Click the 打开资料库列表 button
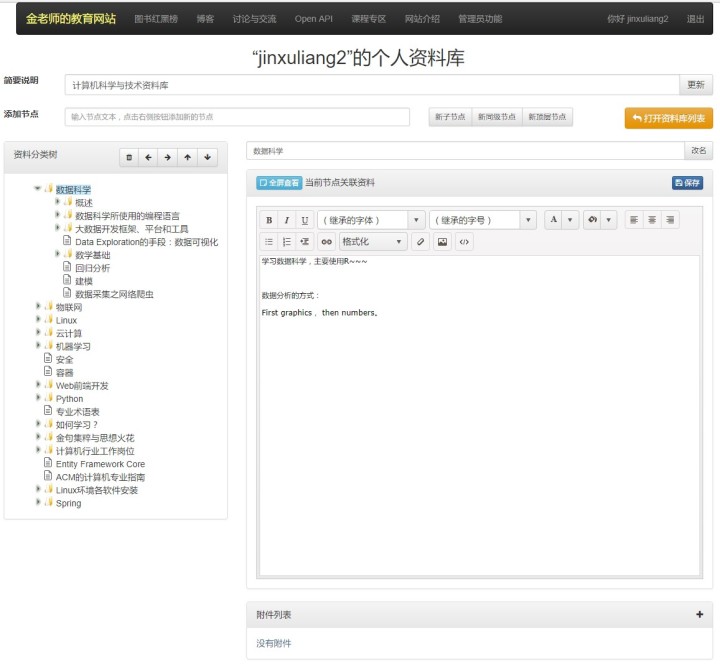The image size is (720, 665). (x=668, y=118)
